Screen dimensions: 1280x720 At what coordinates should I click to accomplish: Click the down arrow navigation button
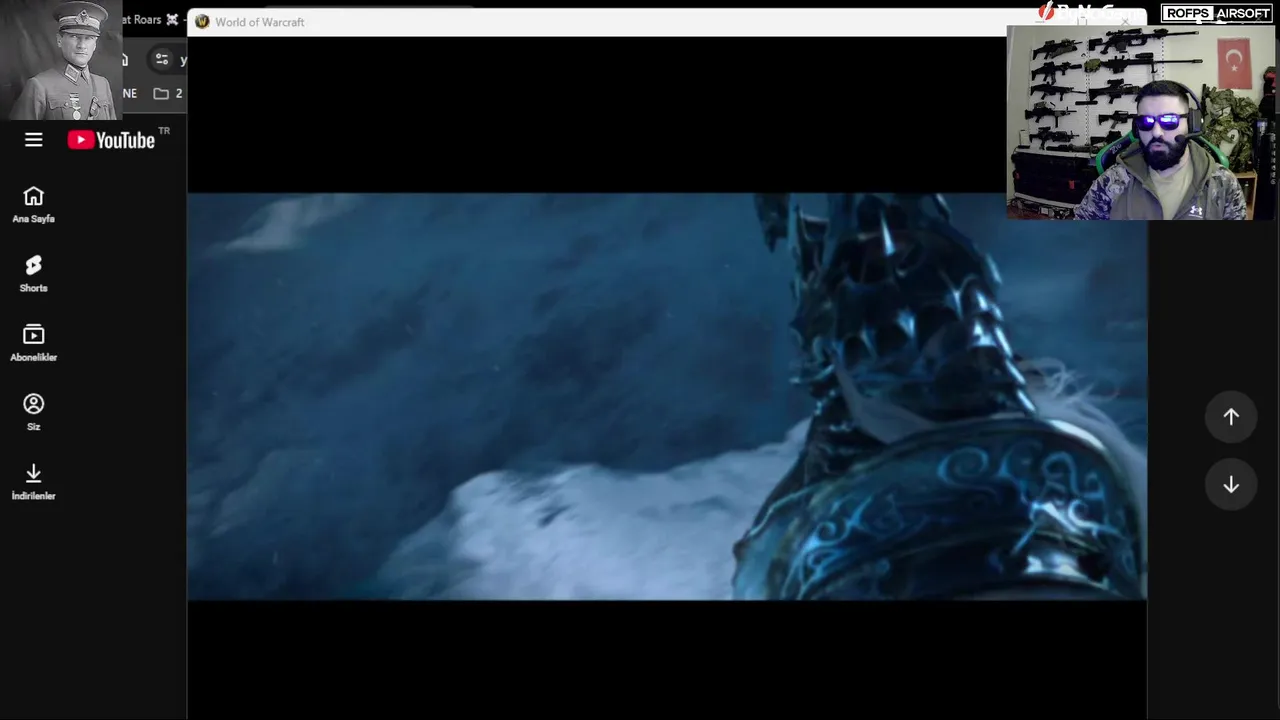(x=1231, y=485)
